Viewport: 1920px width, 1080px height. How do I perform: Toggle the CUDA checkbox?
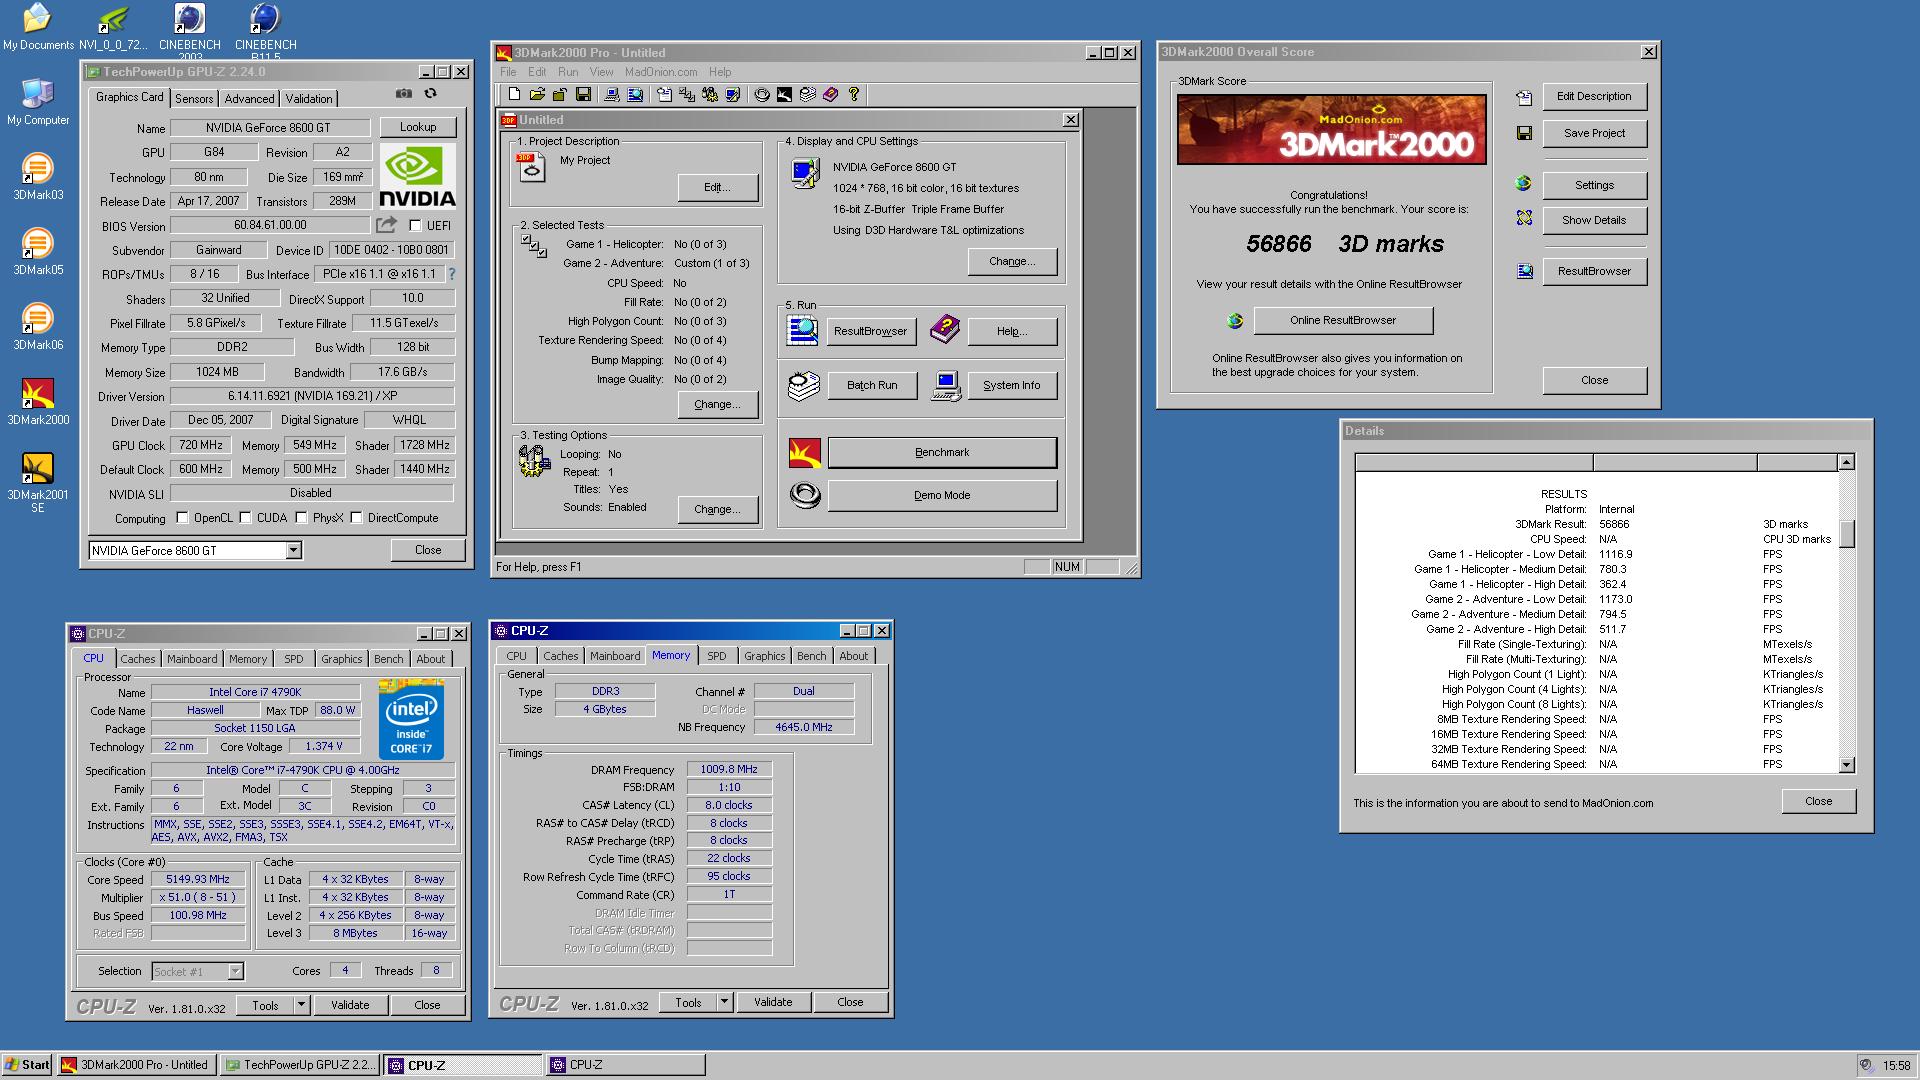coord(245,518)
